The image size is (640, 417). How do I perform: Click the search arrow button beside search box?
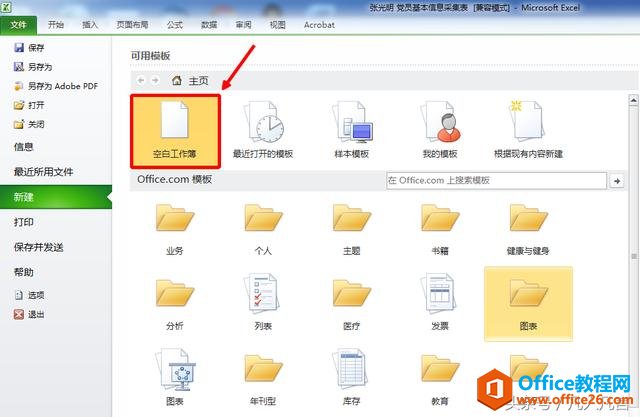[x=617, y=181]
